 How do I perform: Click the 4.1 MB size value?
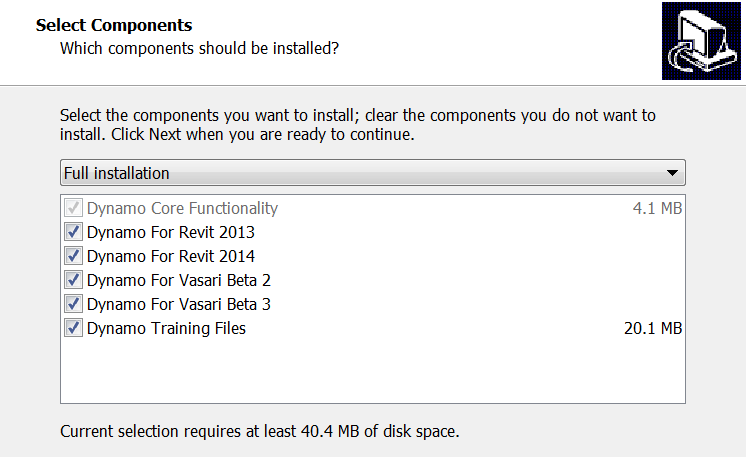click(656, 209)
